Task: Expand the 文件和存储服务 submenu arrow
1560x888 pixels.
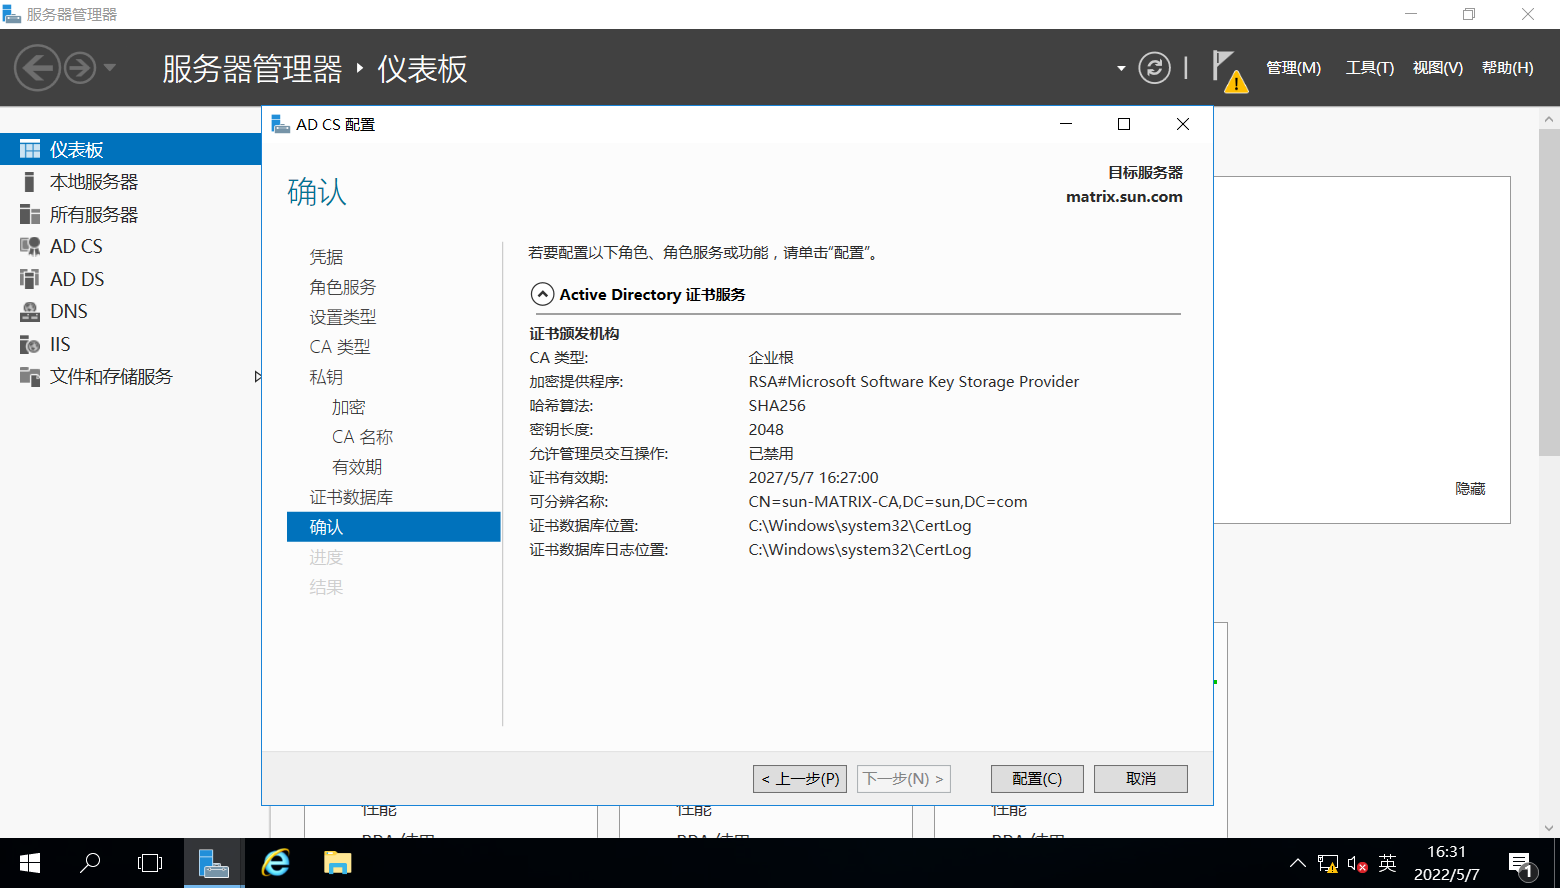Action: coord(257,377)
